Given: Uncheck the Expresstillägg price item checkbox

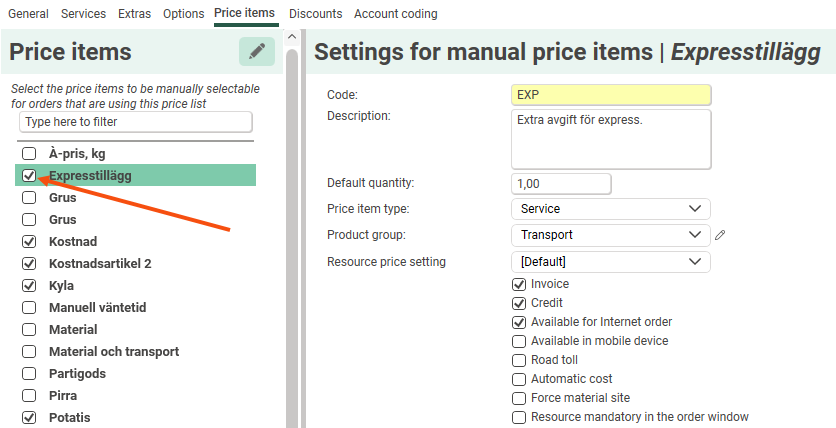Looking at the screenshot, I should click(30, 176).
